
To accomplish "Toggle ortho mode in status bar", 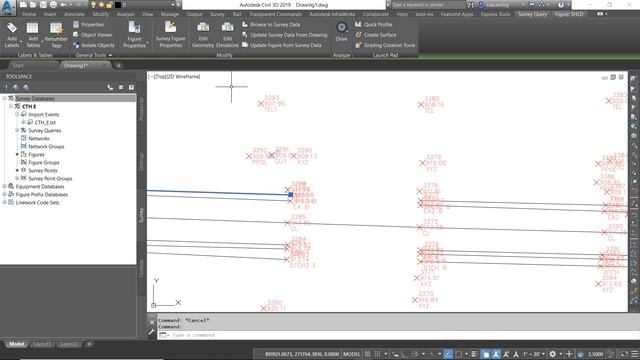I will [x=405, y=354].
